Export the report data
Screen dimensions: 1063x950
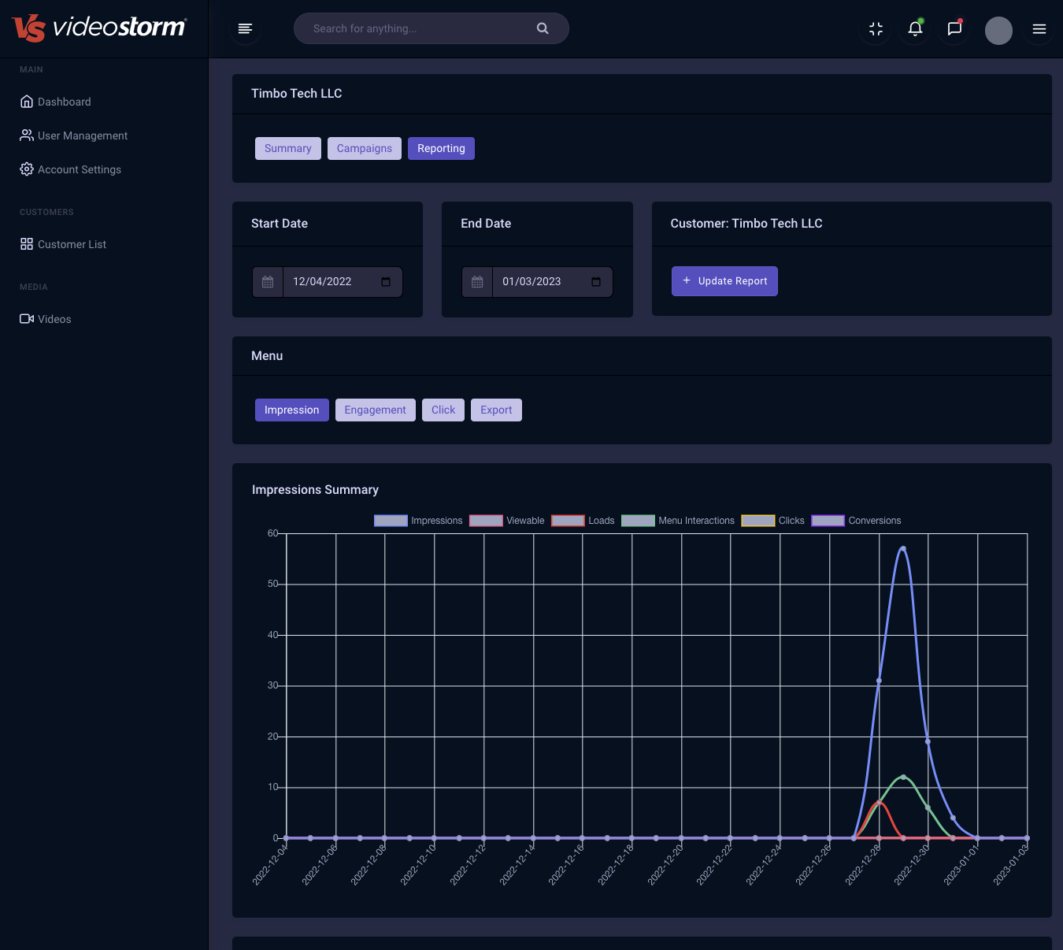tap(496, 410)
